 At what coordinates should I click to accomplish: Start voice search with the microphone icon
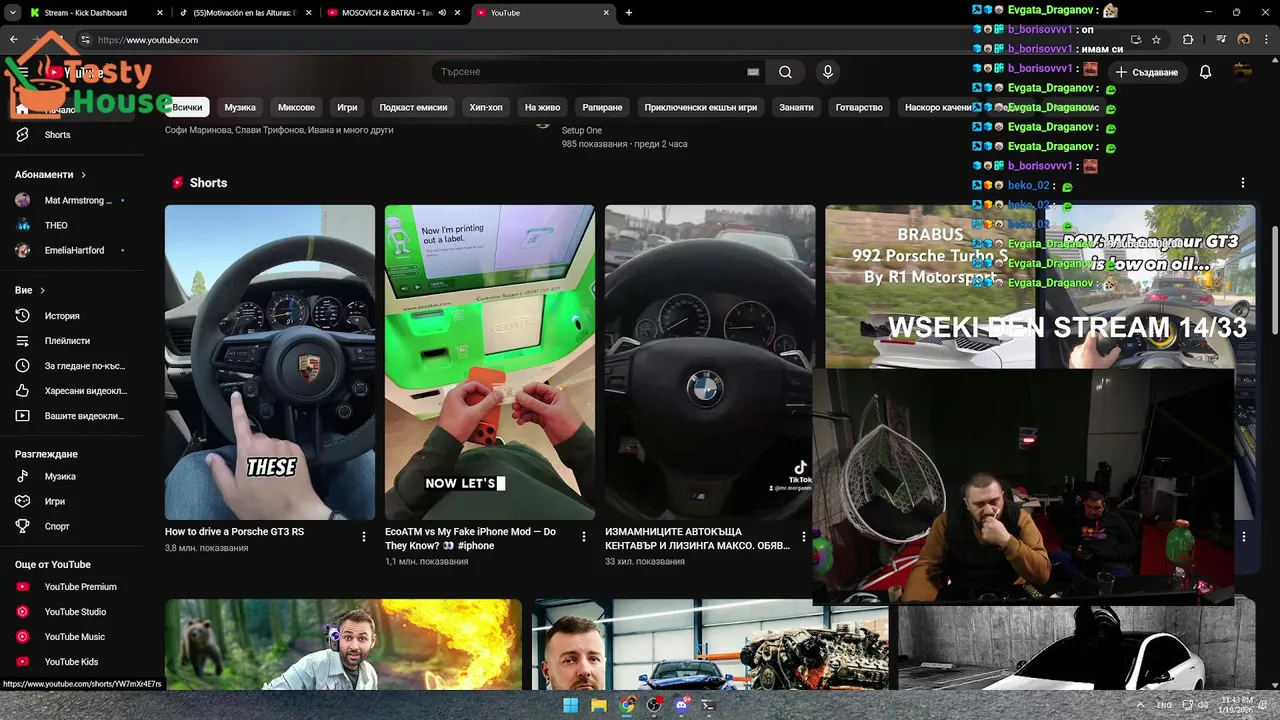click(827, 72)
